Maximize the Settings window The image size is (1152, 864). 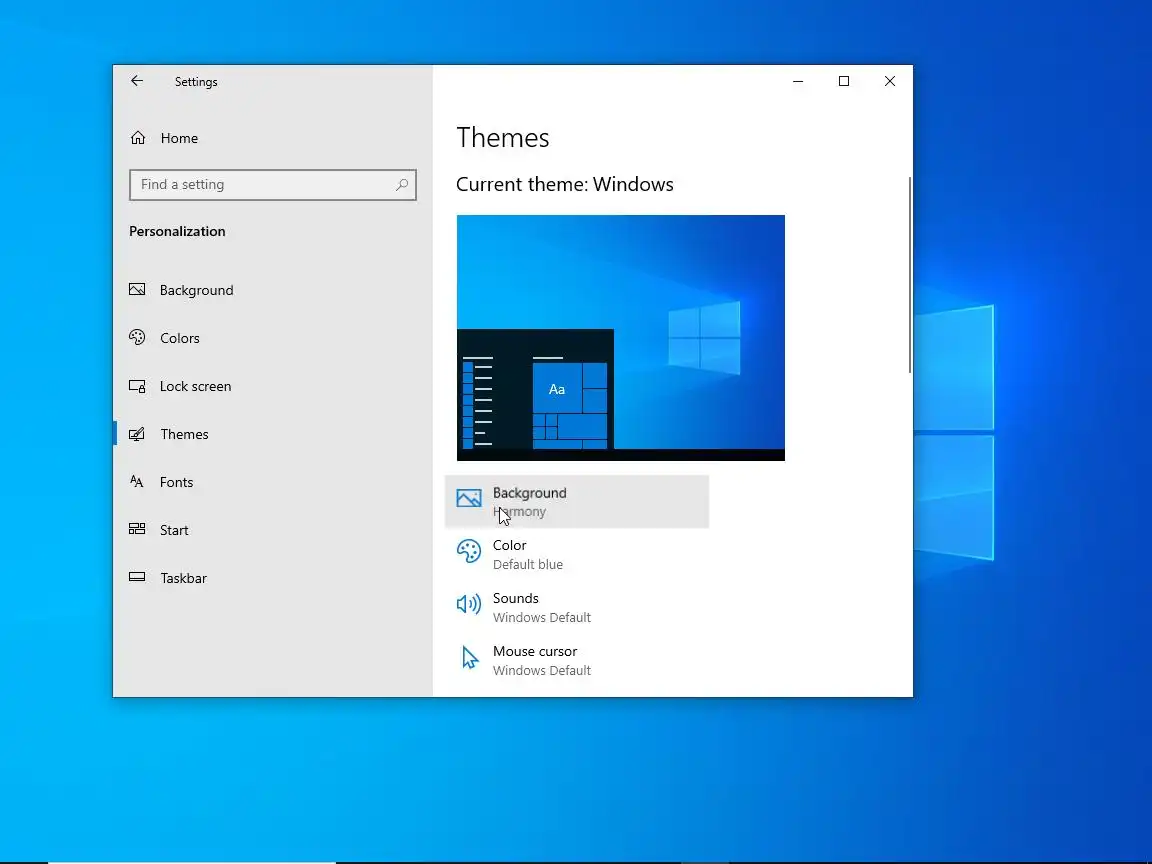click(x=843, y=82)
